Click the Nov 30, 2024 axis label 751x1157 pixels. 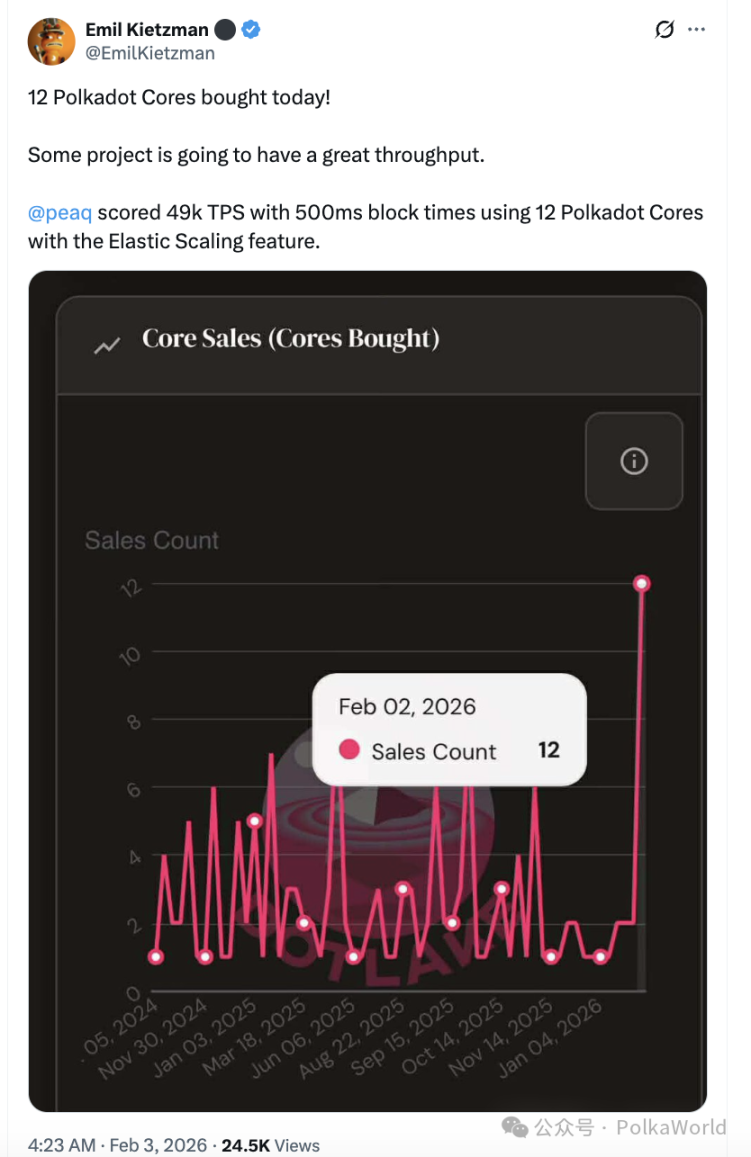click(x=153, y=1038)
